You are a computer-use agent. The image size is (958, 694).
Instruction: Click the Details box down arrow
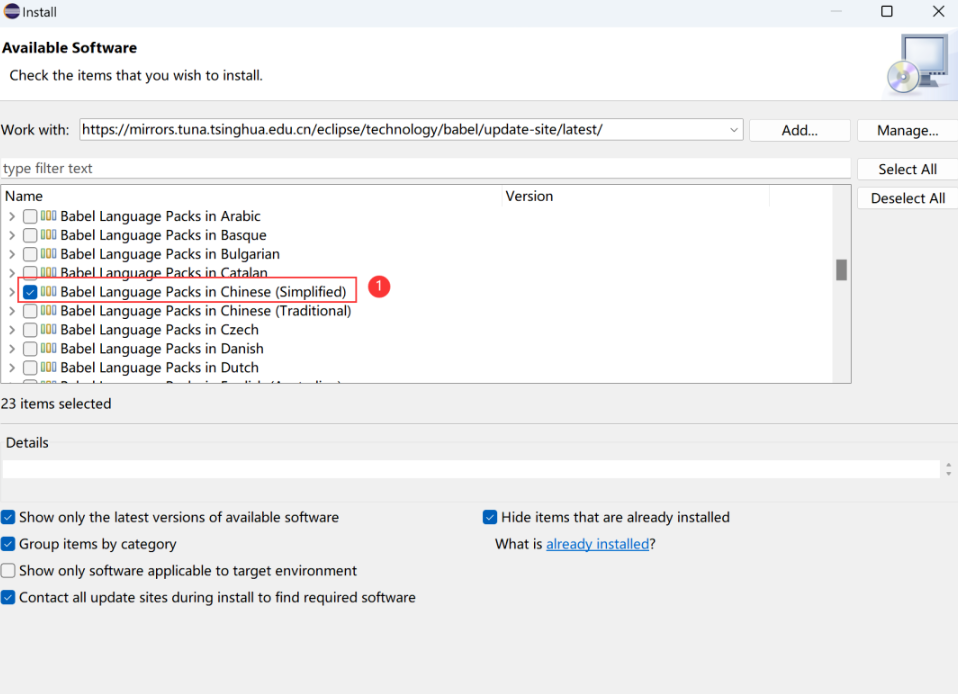click(x=948, y=473)
